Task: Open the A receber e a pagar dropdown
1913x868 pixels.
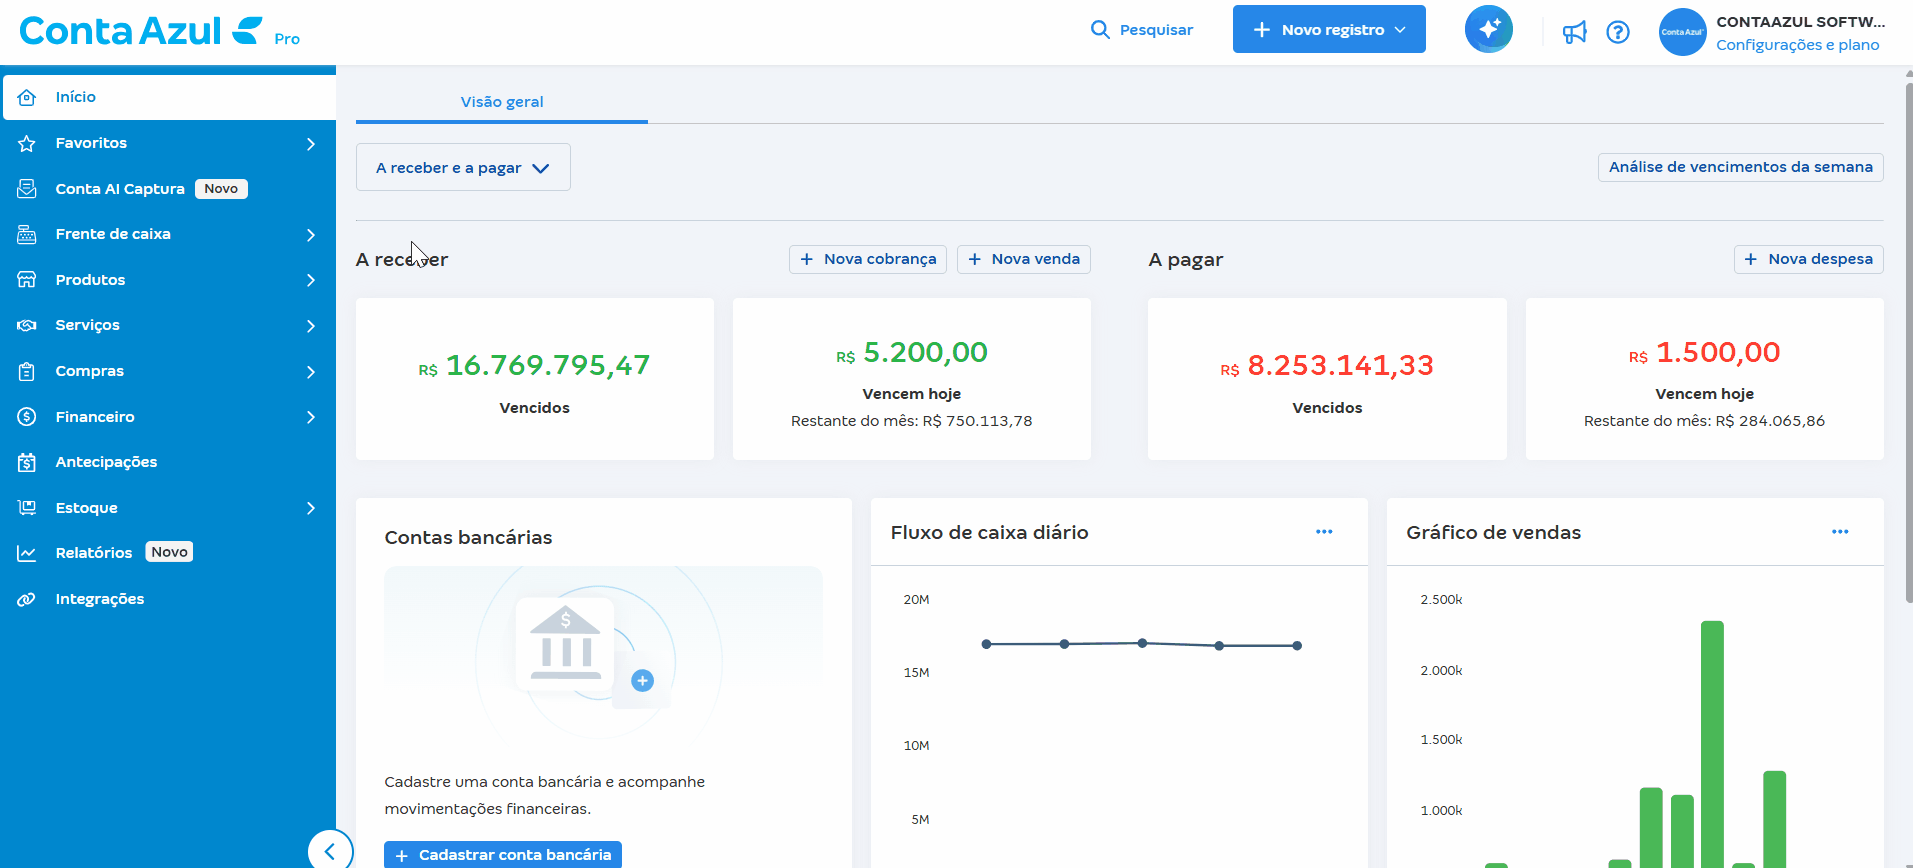Action: tap(463, 167)
